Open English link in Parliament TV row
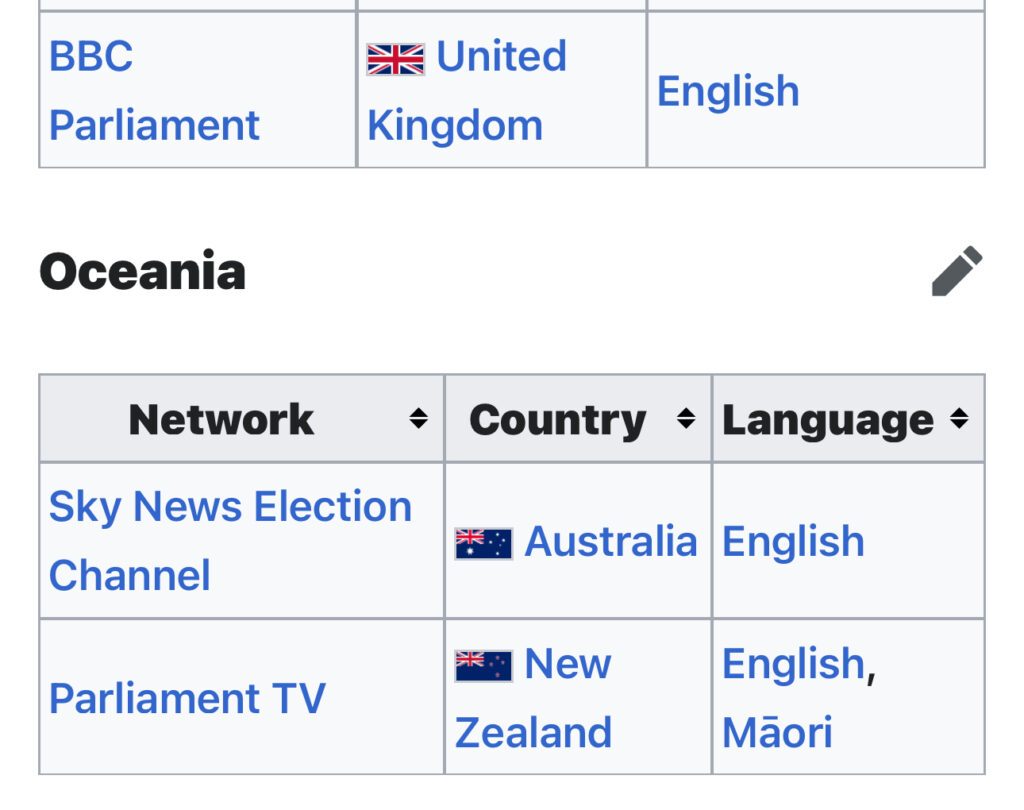Image resolution: width=1024 pixels, height=810 pixels. pos(793,664)
